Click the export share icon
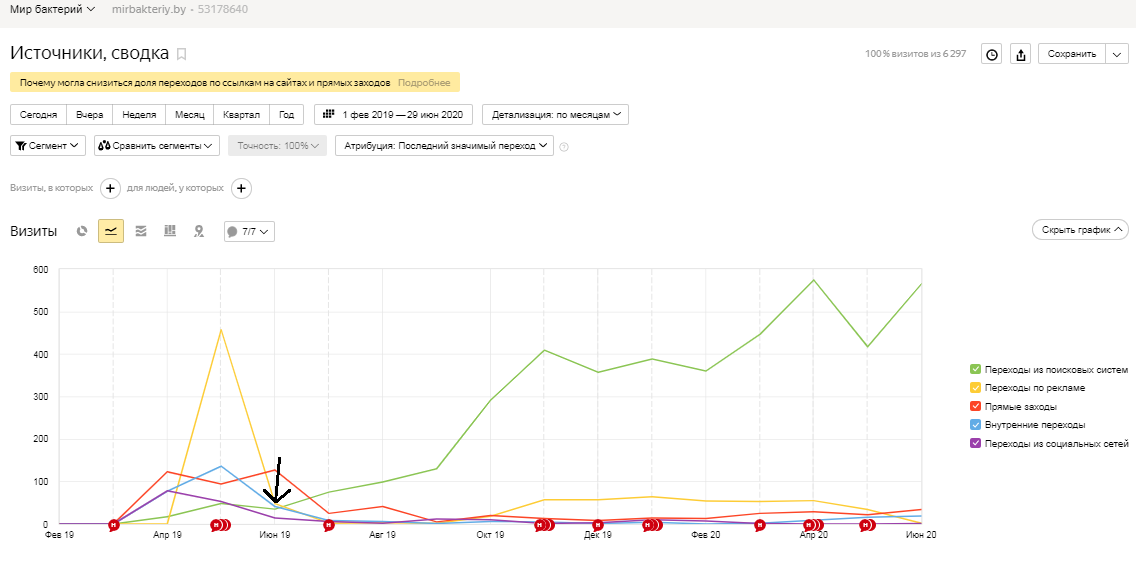 click(x=1021, y=54)
